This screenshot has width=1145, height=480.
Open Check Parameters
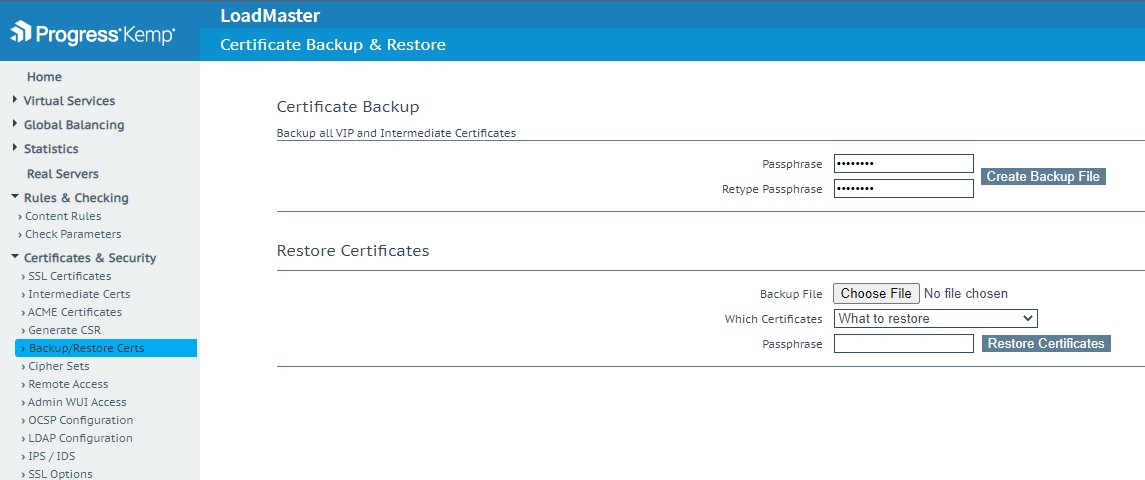73,235
